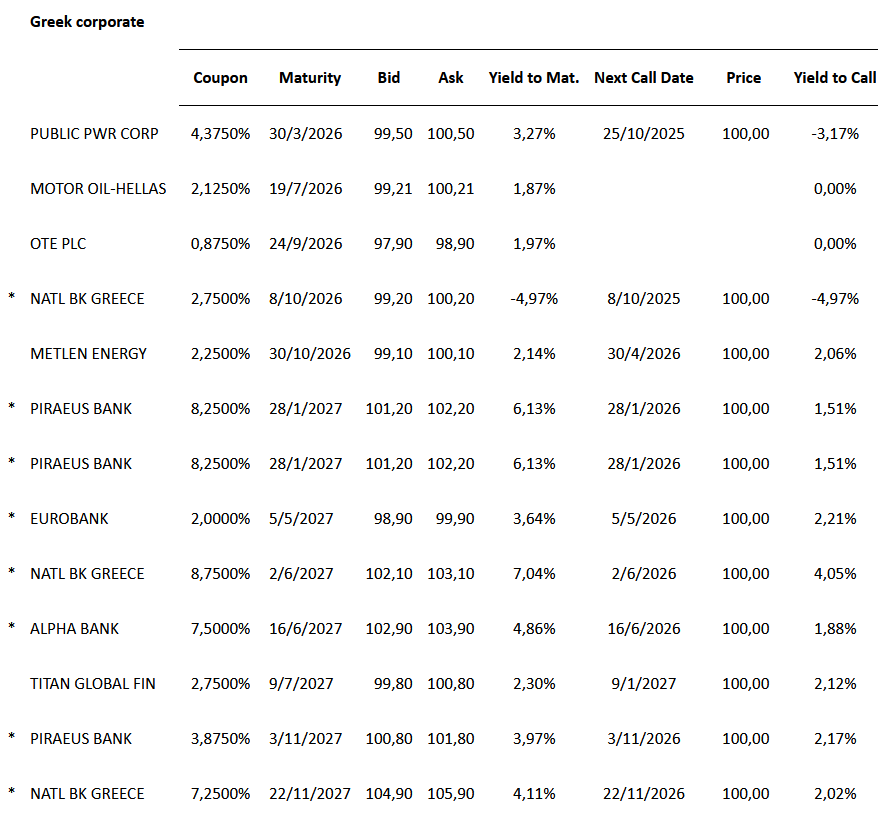The image size is (878, 815).
Task: Click the EUROBANK issuer name
Action: [69, 519]
